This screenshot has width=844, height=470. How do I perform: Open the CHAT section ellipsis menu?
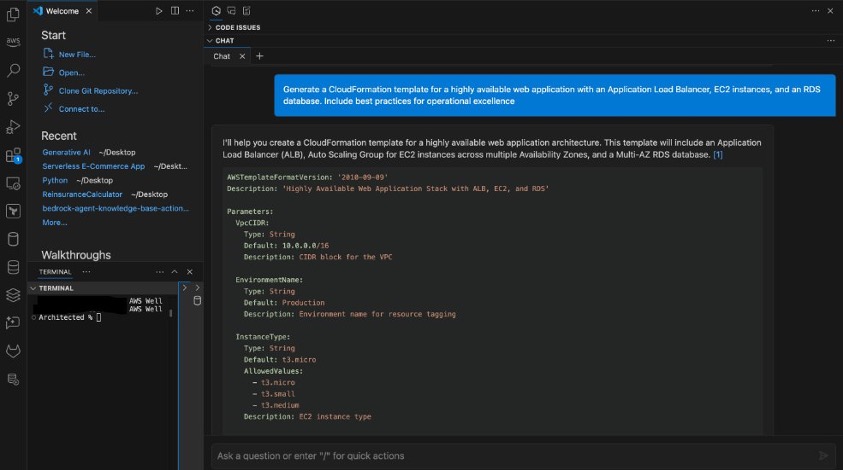point(831,40)
